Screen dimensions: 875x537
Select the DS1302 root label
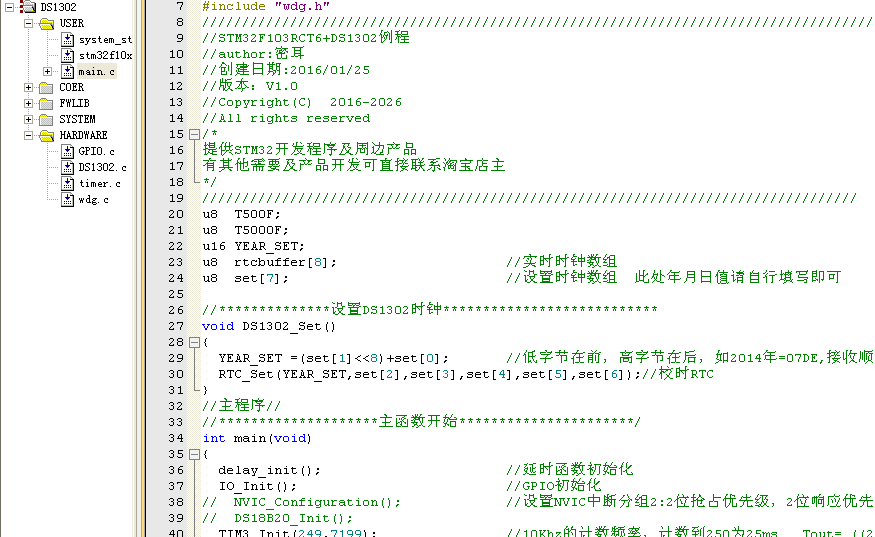tap(59, 7)
